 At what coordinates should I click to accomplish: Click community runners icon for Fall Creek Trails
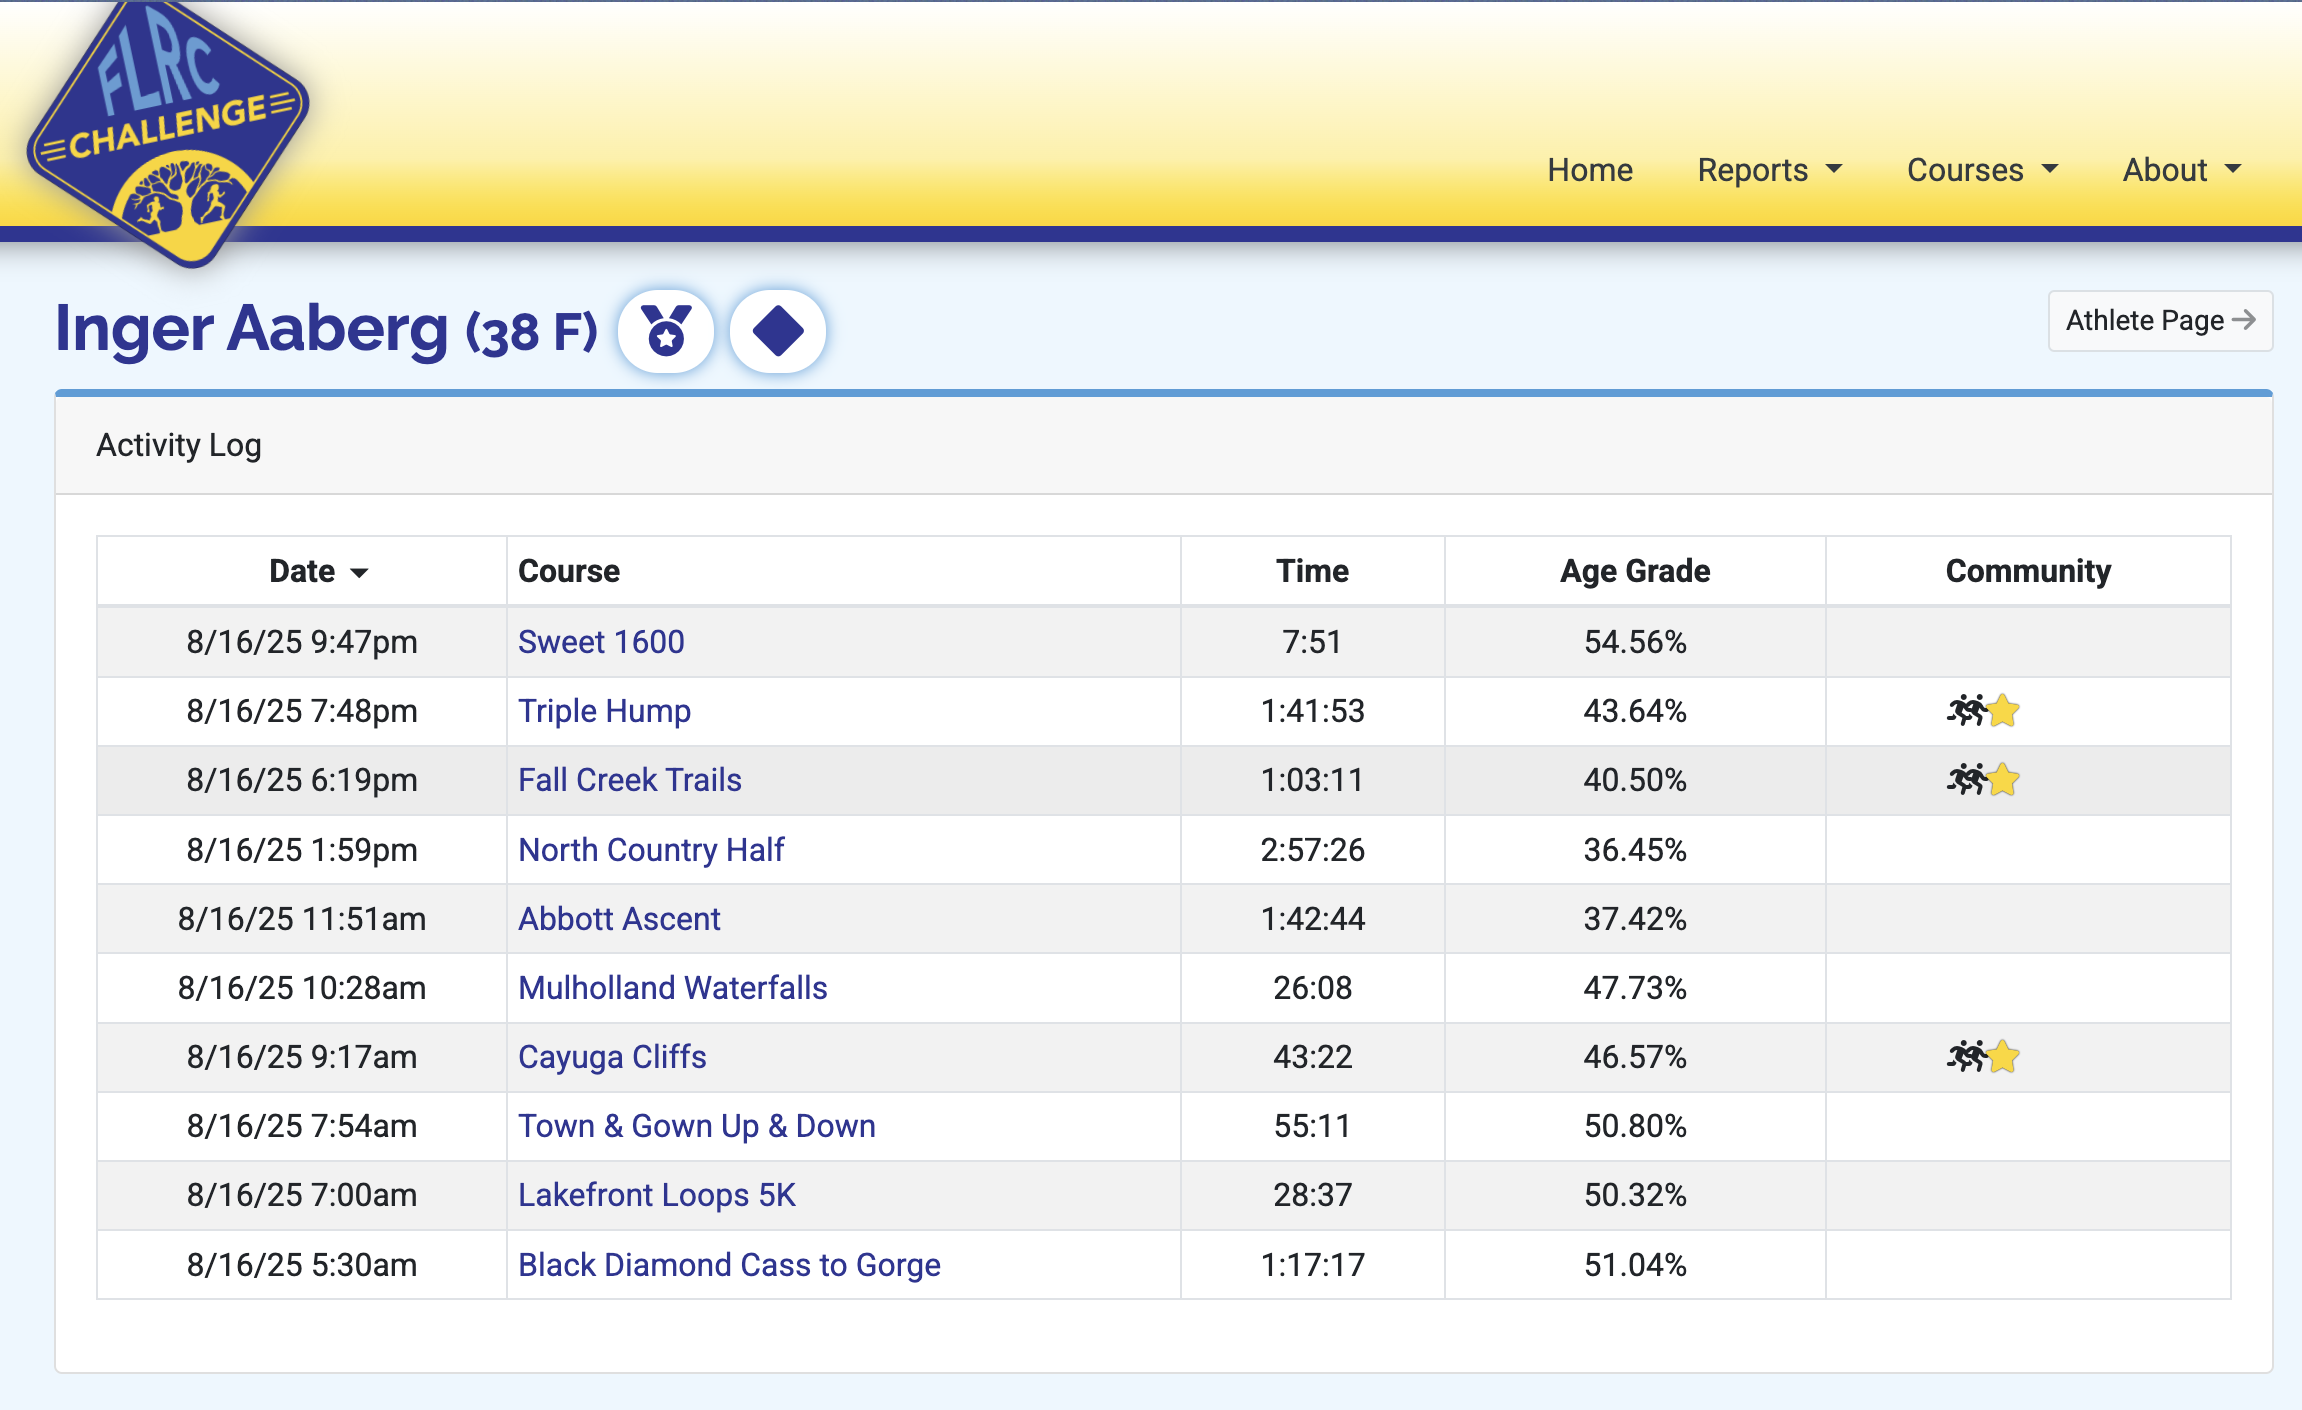coord(1966,780)
